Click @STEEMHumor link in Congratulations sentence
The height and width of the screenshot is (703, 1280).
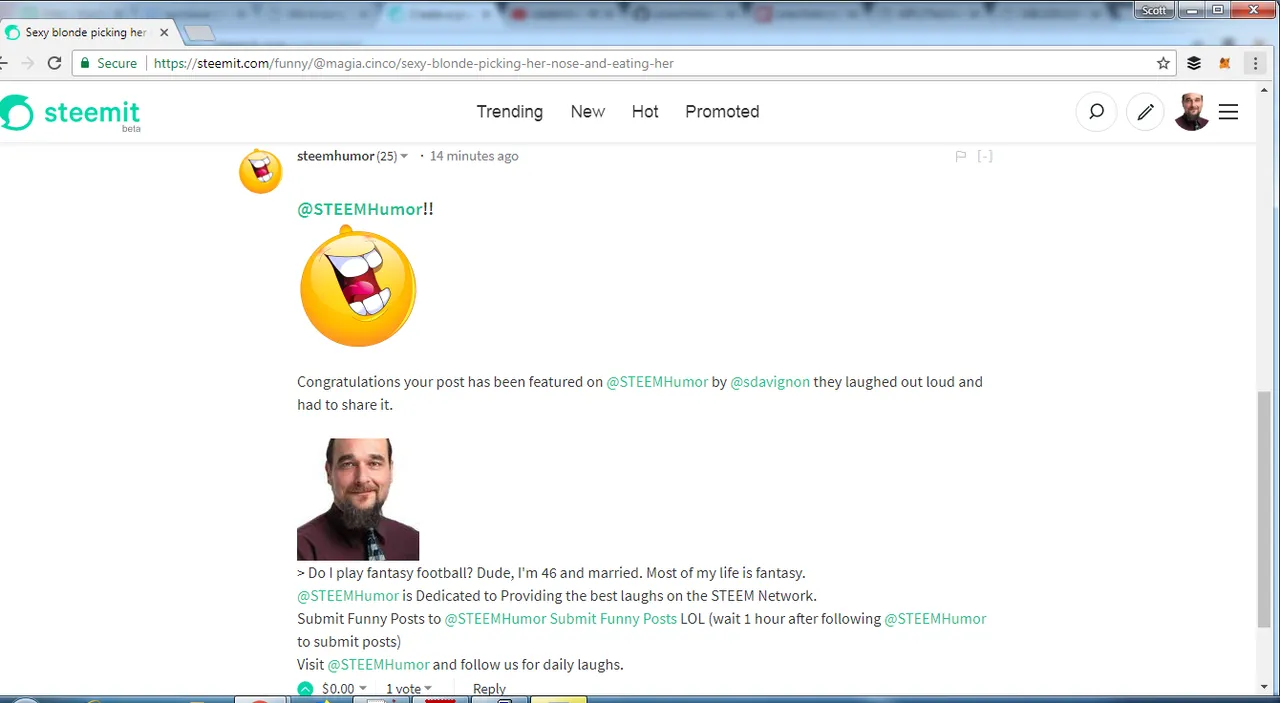coord(657,382)
